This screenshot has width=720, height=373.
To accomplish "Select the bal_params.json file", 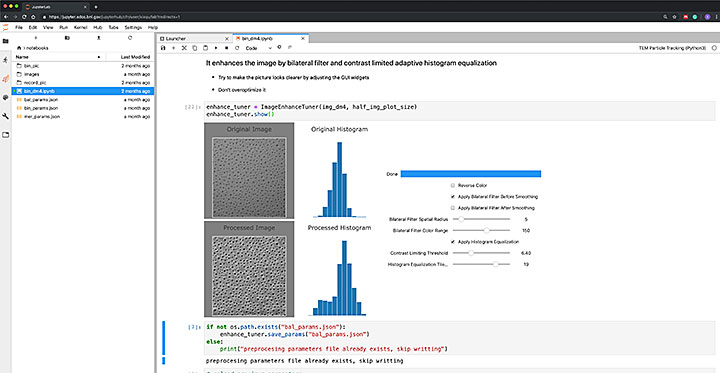I will pos(83,100).
